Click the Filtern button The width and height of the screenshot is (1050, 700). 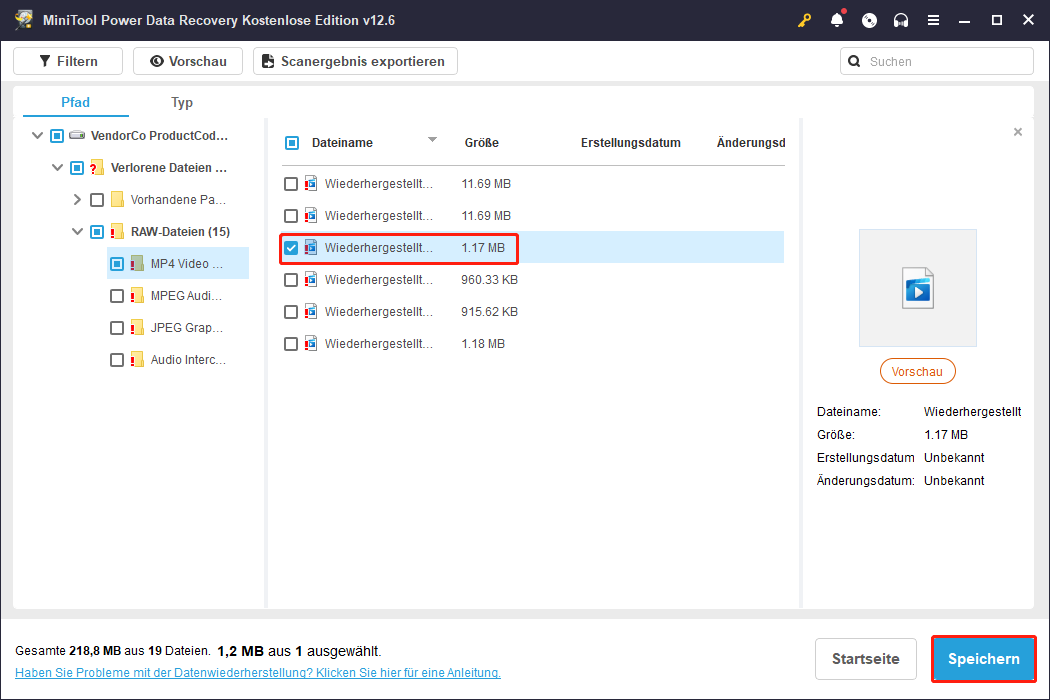tap(68, 61)
